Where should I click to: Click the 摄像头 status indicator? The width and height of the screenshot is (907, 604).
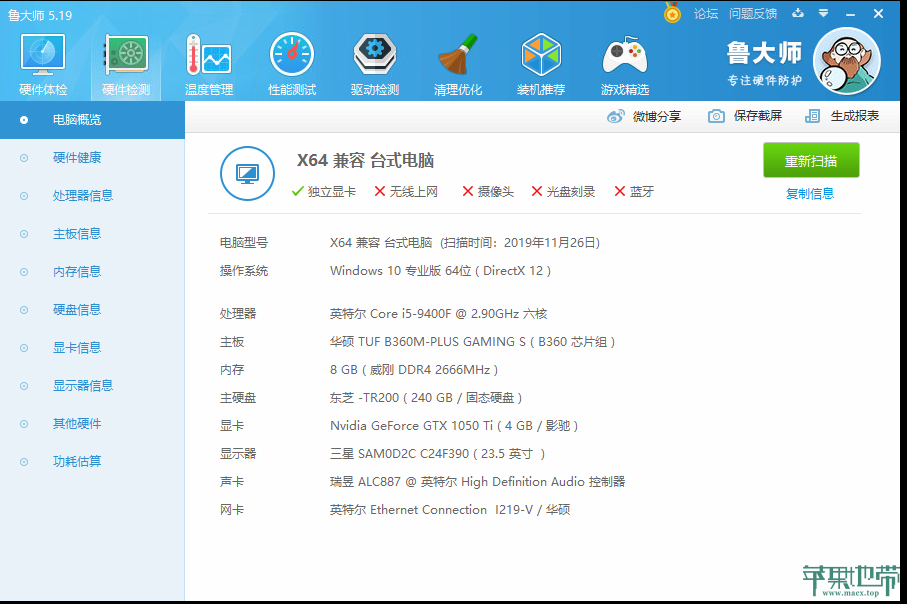click(488, 191)
